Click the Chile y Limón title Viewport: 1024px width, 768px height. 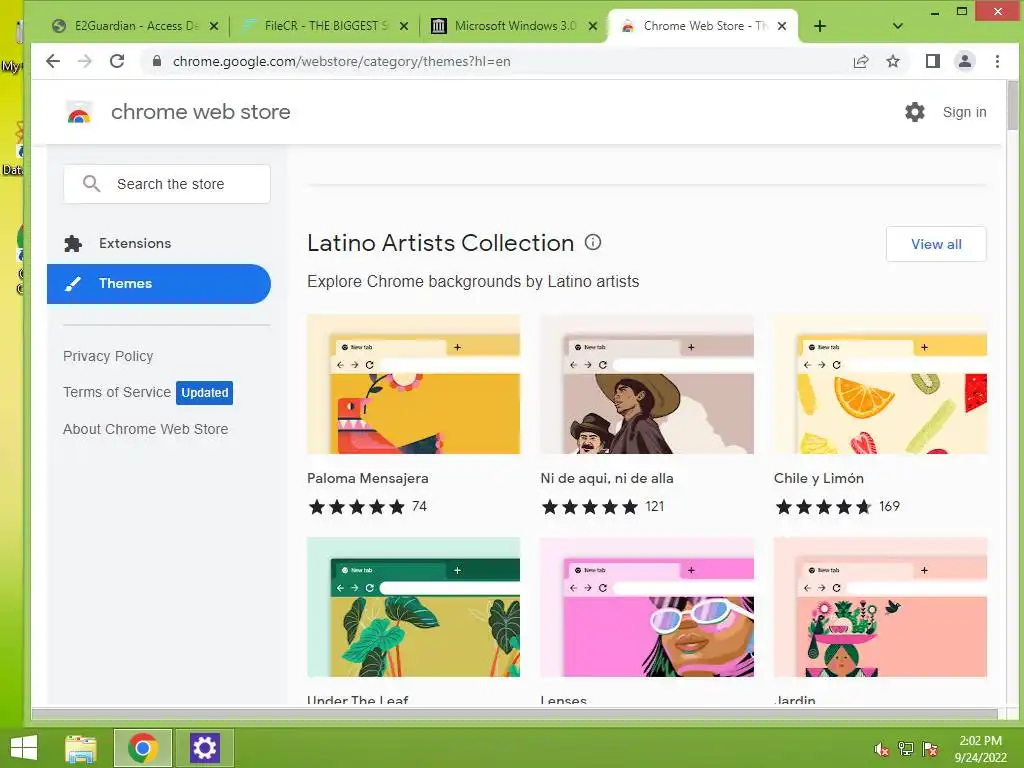tap(818, 478)
